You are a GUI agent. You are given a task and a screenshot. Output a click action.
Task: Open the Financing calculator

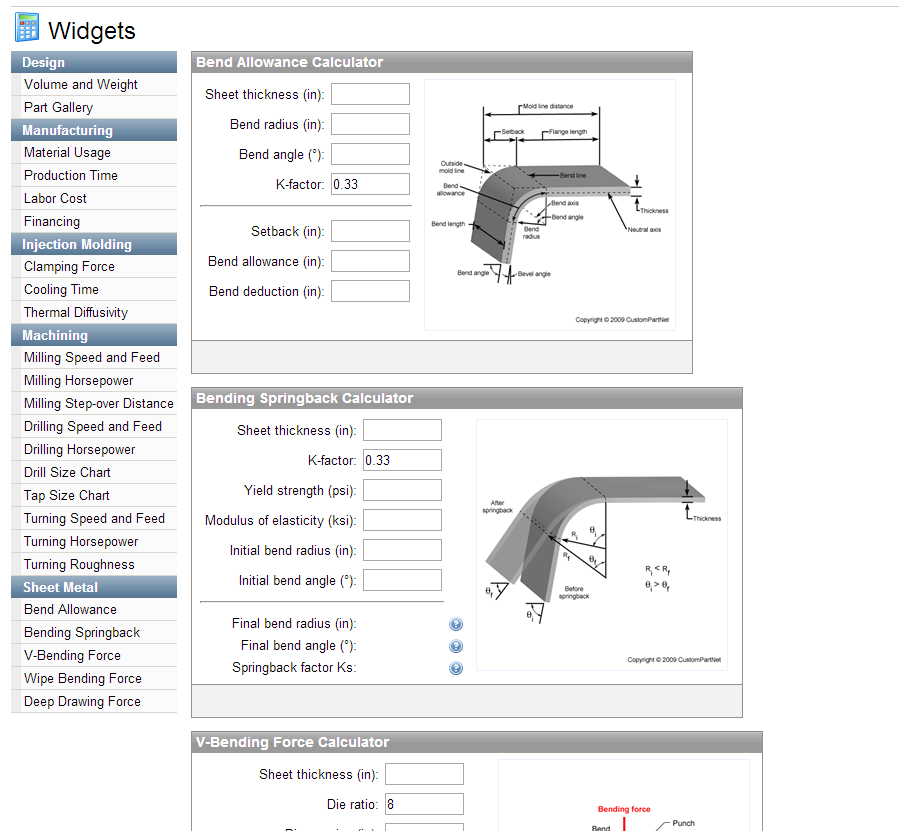point(52,221)
